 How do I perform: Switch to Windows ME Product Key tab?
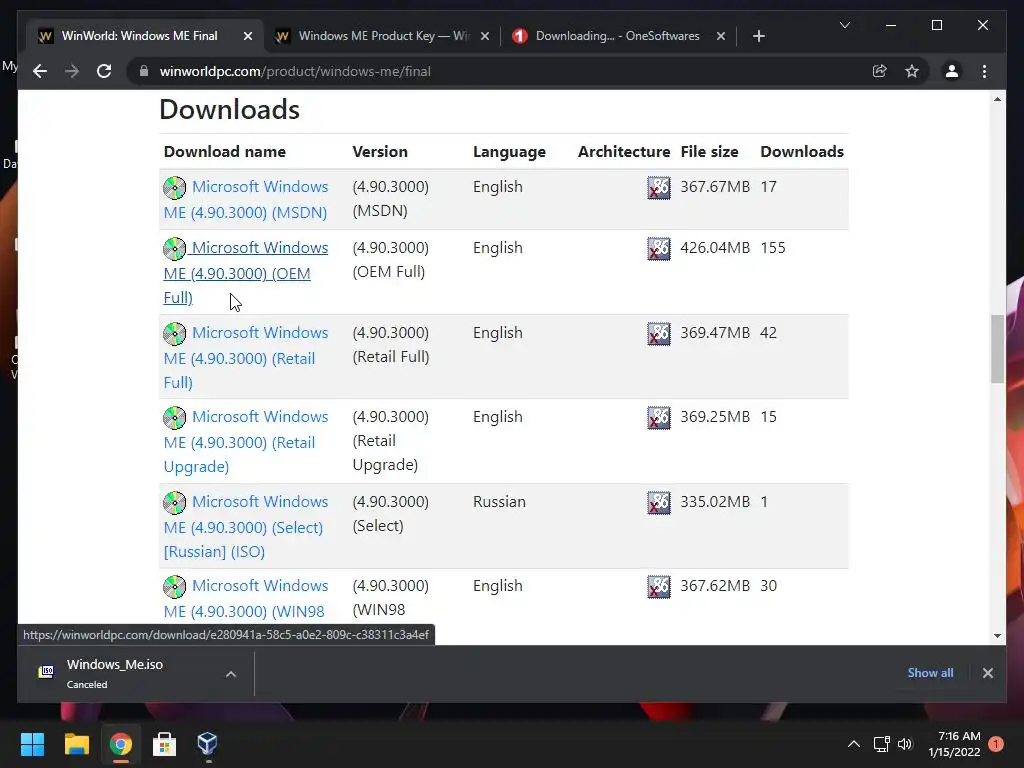(x=384, y=36)
